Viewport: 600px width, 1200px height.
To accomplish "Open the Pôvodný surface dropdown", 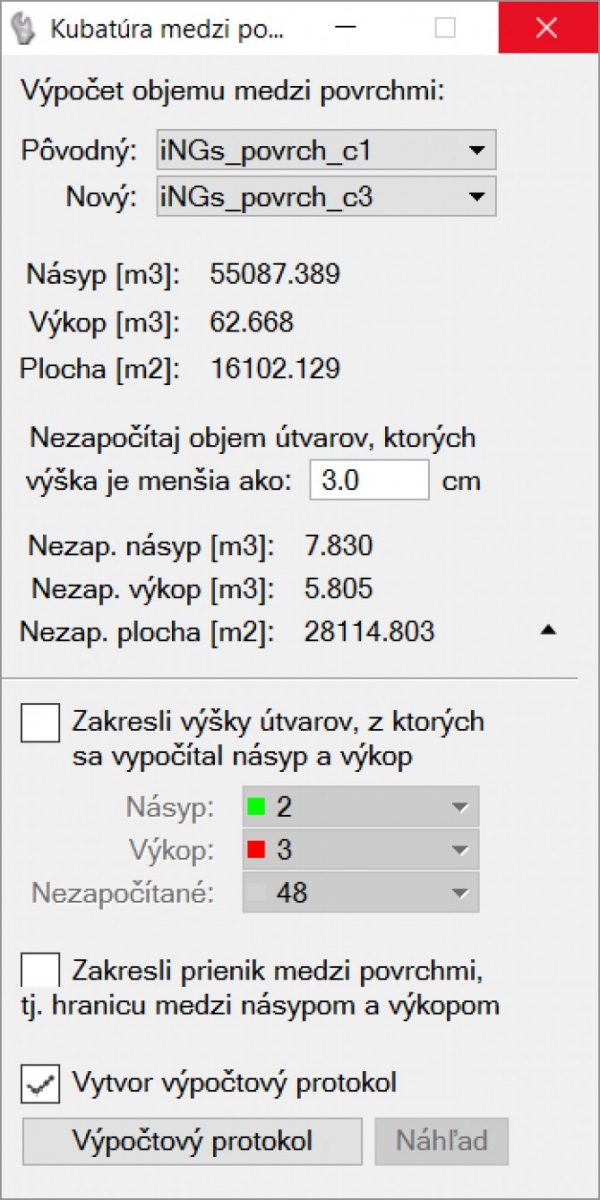I will coord(326,152).
